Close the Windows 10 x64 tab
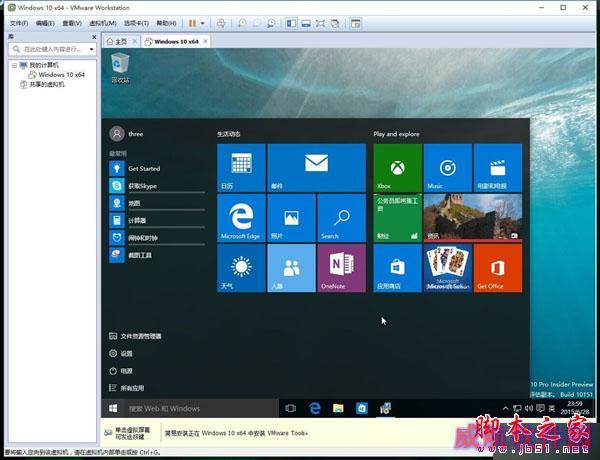The image size is (600, 460). coord(205,41)
